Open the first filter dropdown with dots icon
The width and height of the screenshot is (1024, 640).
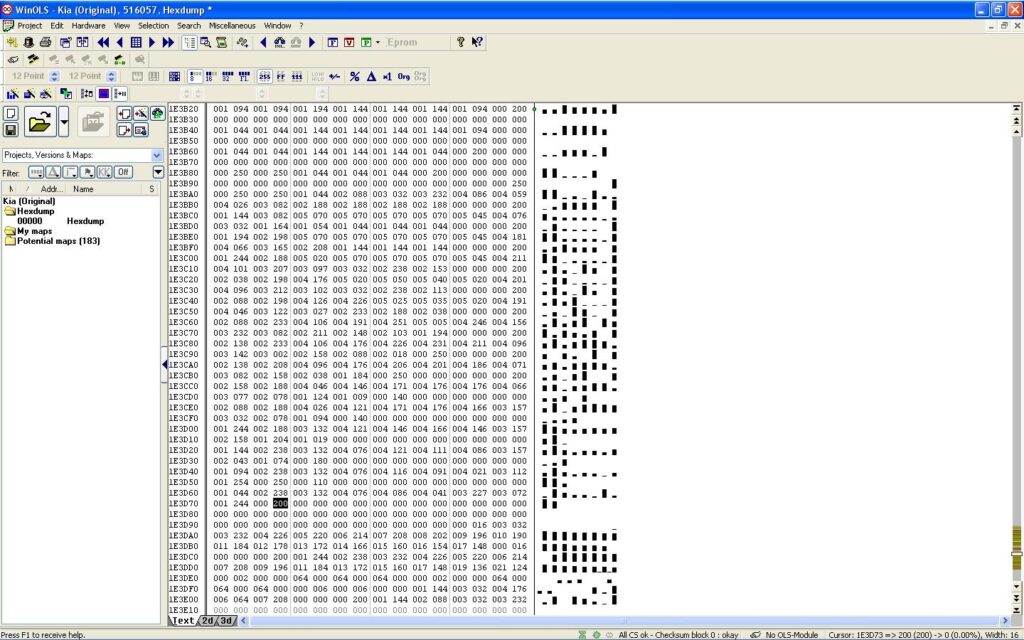(x=36, y=172)
